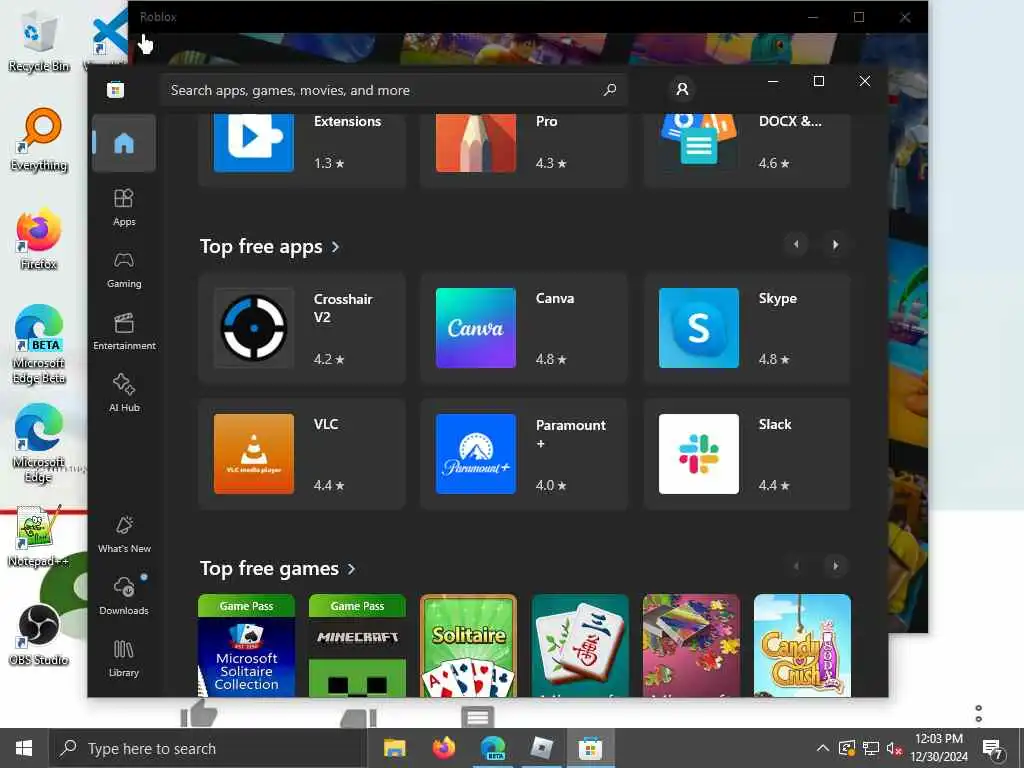
Task: Open Microsoft Solitaire Collection game tile
Action: click(246, 645)
